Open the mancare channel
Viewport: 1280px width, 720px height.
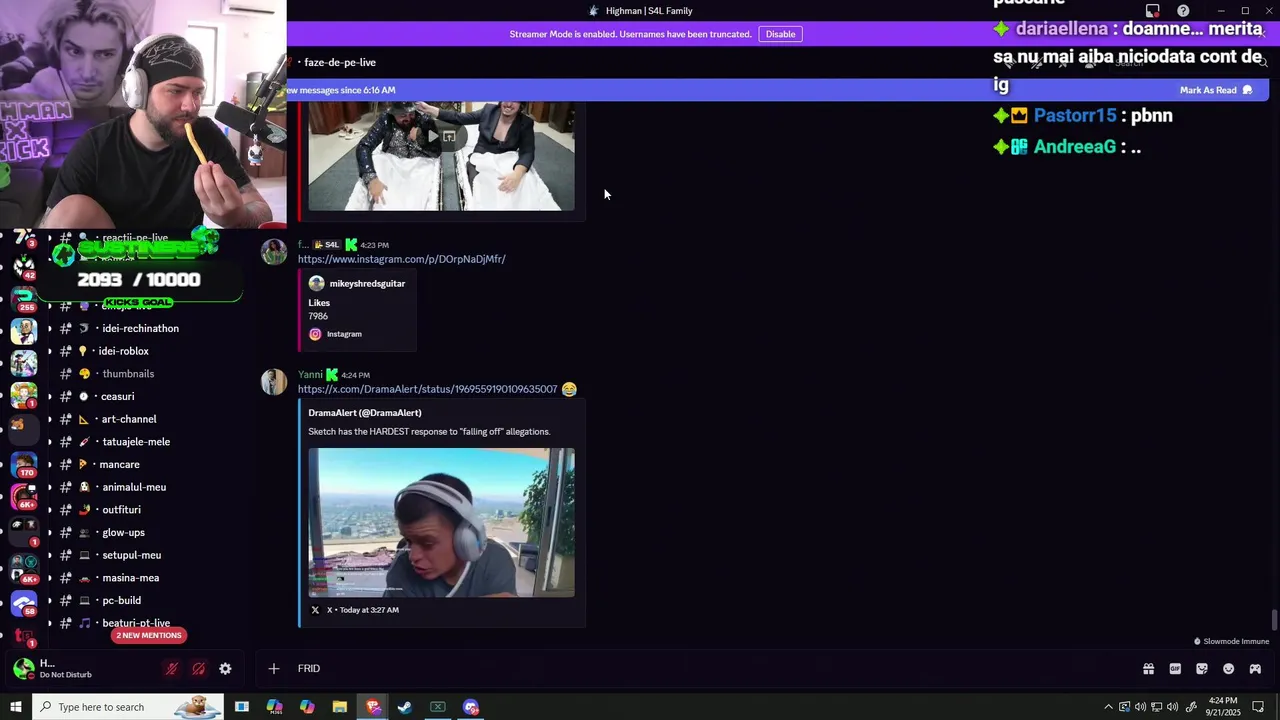[x=119, y=465]
